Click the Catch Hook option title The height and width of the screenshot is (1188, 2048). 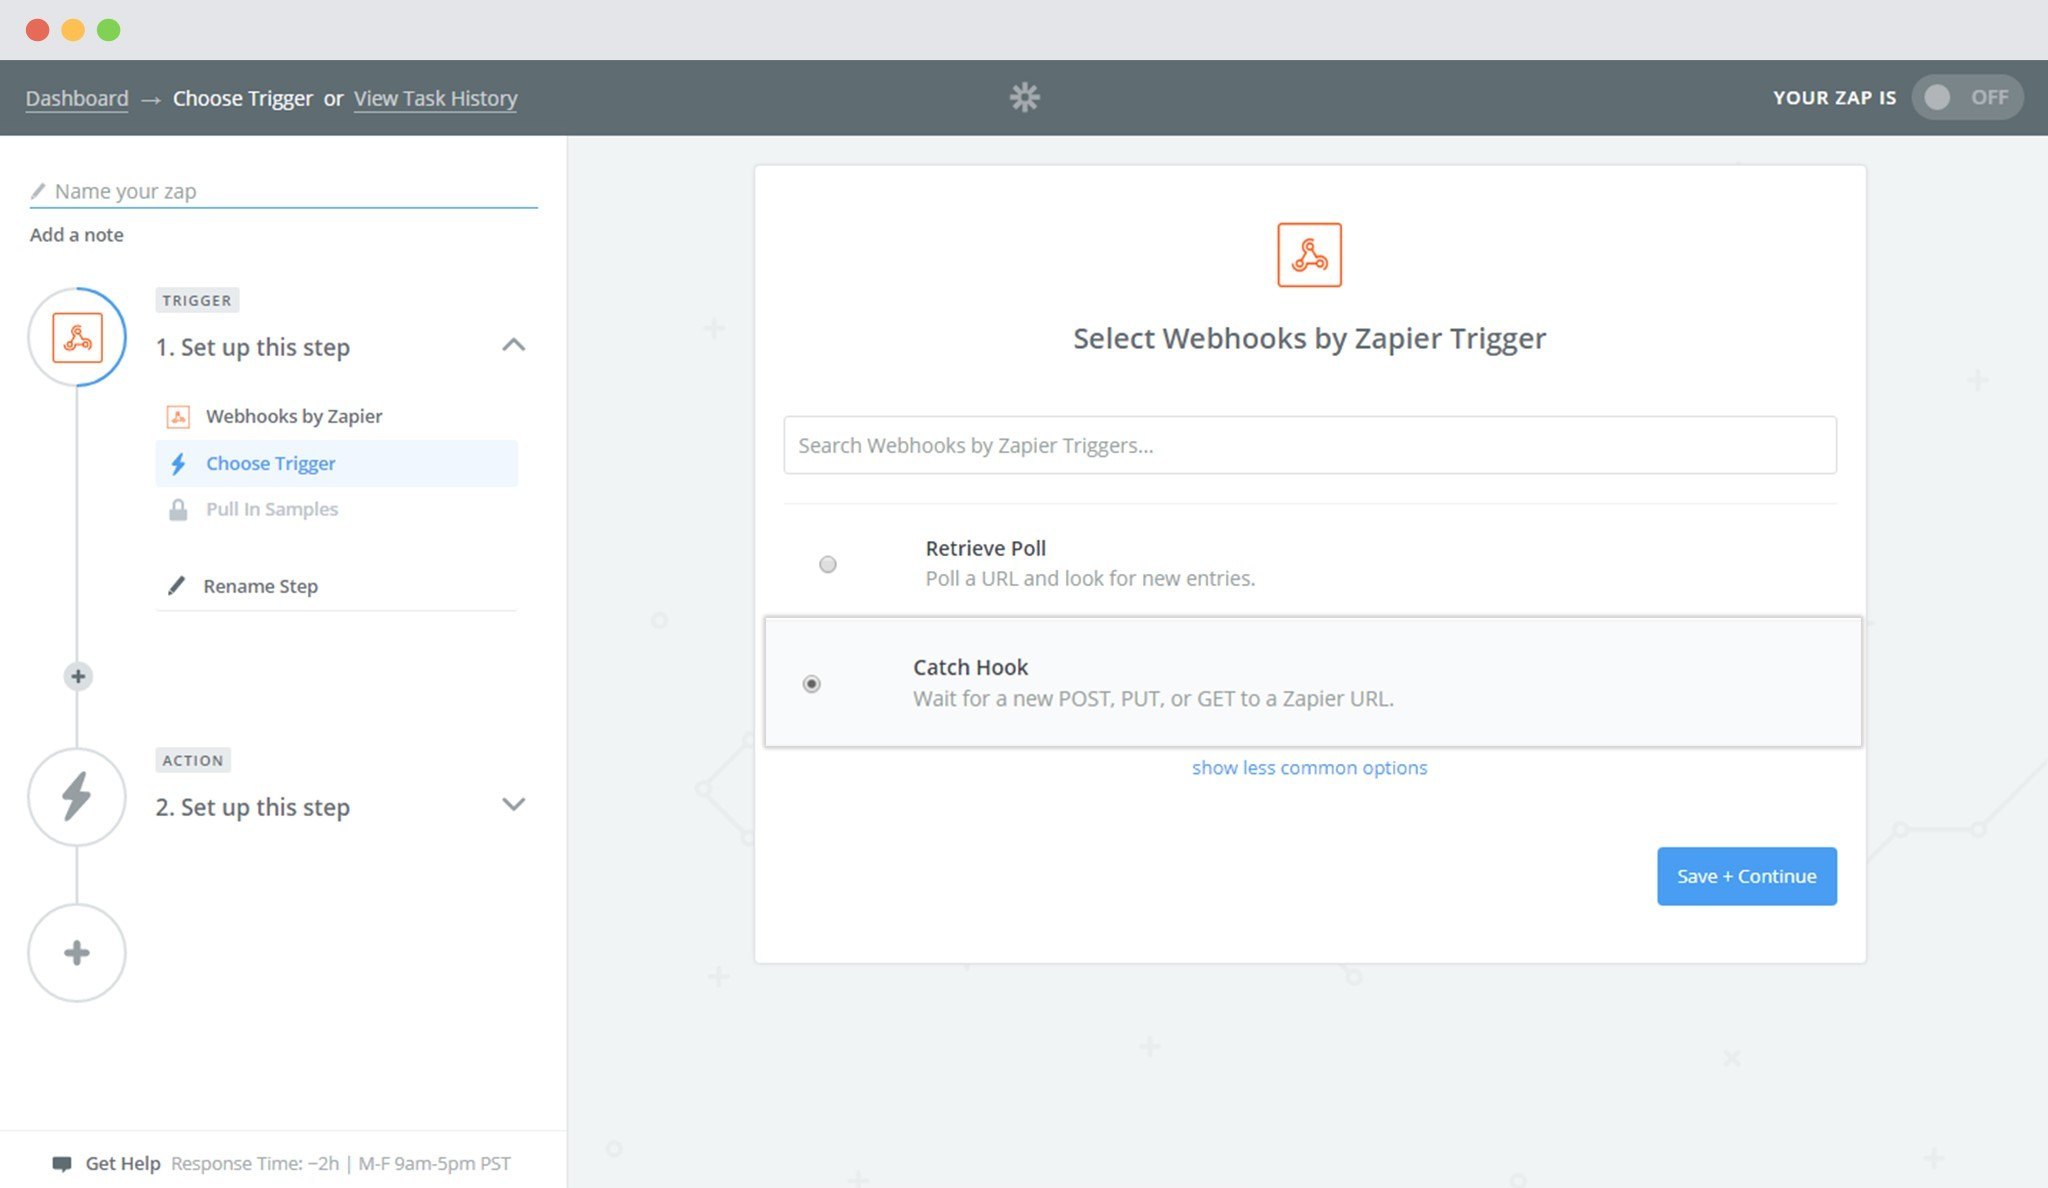970,667
